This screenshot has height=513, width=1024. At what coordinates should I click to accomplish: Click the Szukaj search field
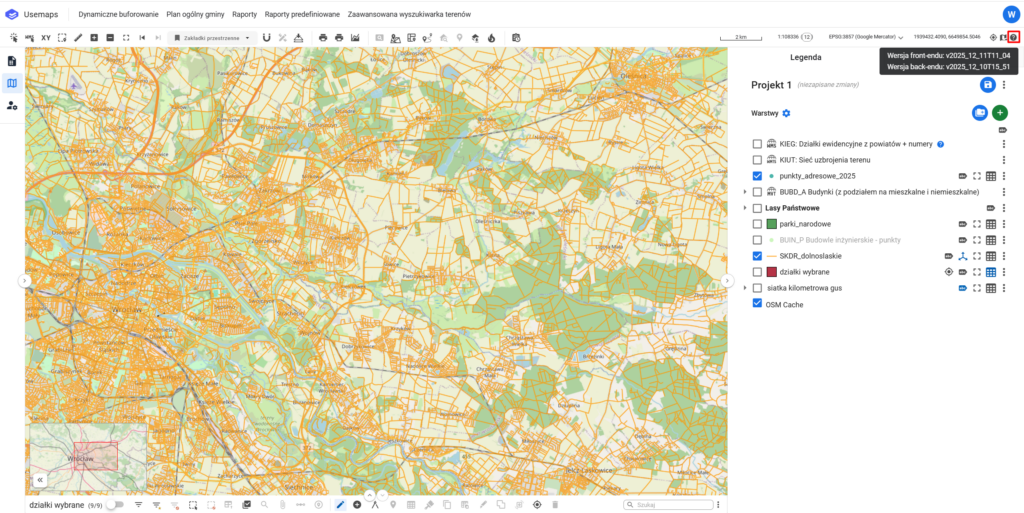[670, 505]
